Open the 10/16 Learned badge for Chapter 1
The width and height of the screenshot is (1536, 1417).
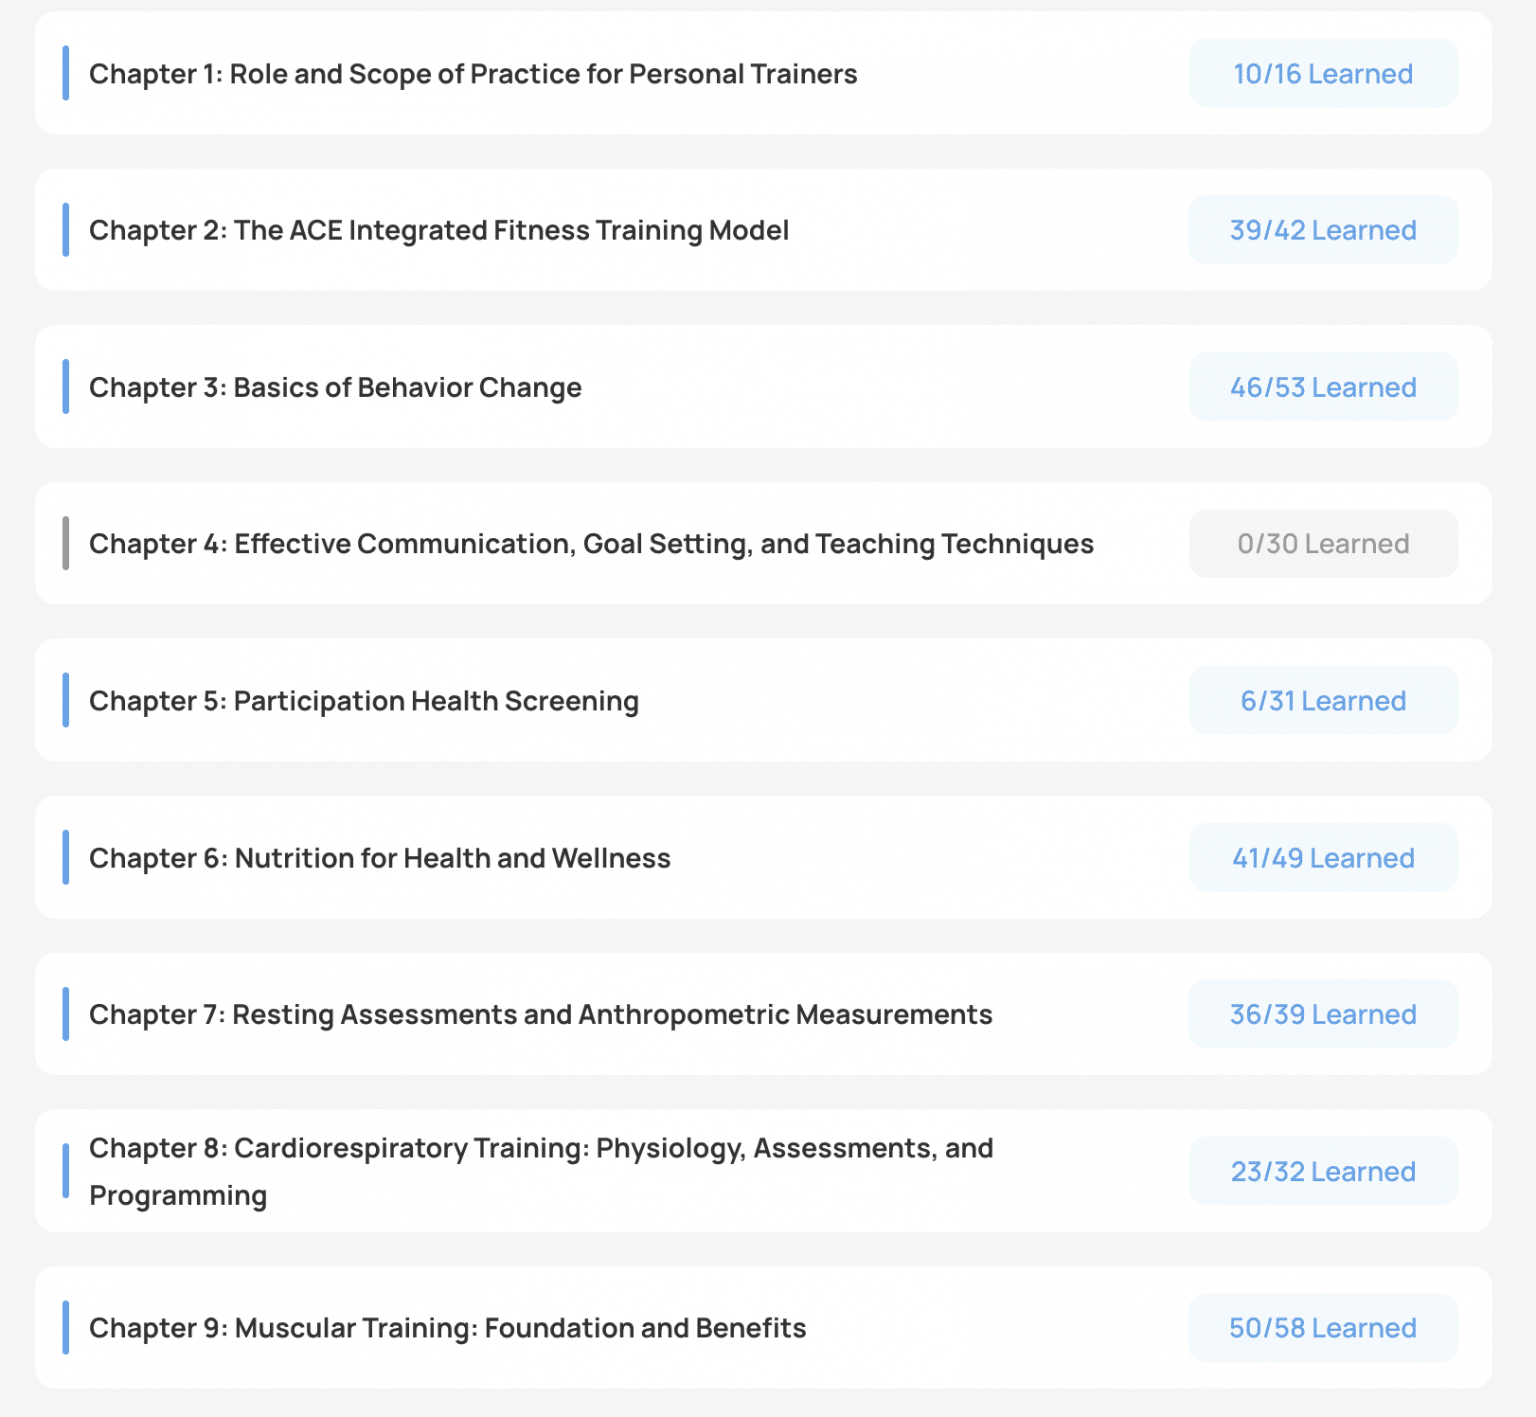(1322, 74)
